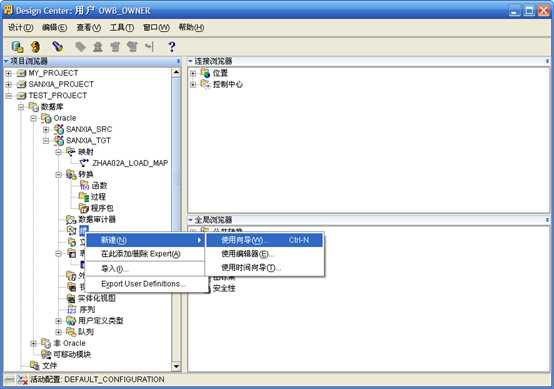
Task: Click the SANXIA_SRC module icon
Action: 59,129
